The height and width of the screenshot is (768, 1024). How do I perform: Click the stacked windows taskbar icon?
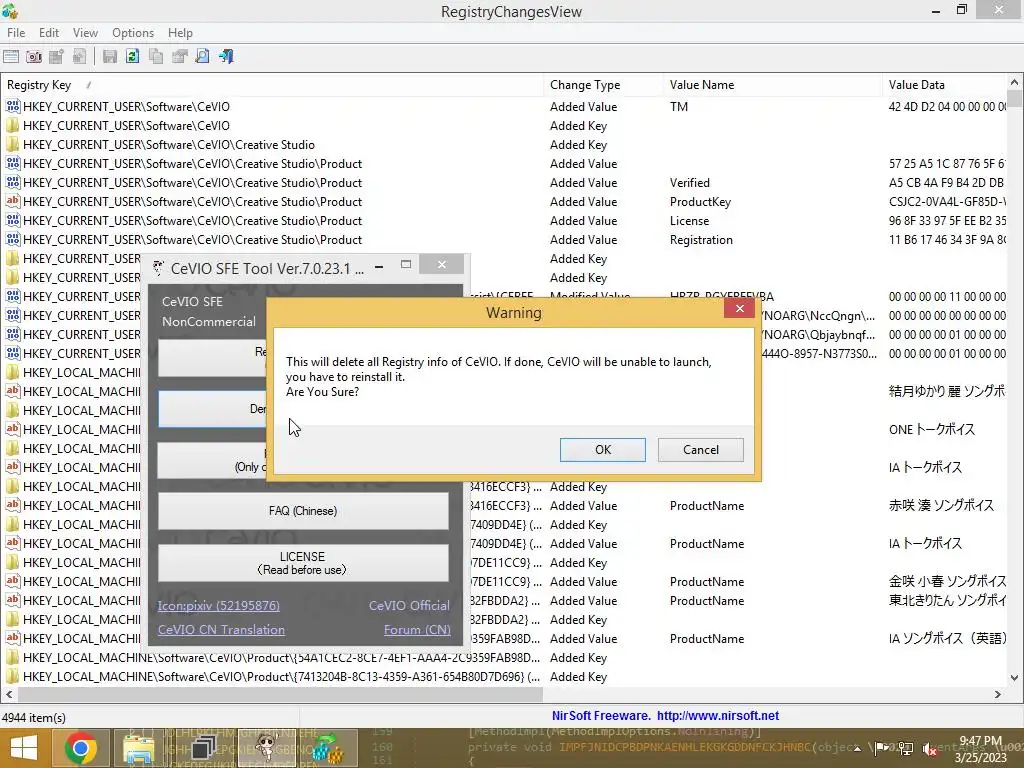pos(202,748)
